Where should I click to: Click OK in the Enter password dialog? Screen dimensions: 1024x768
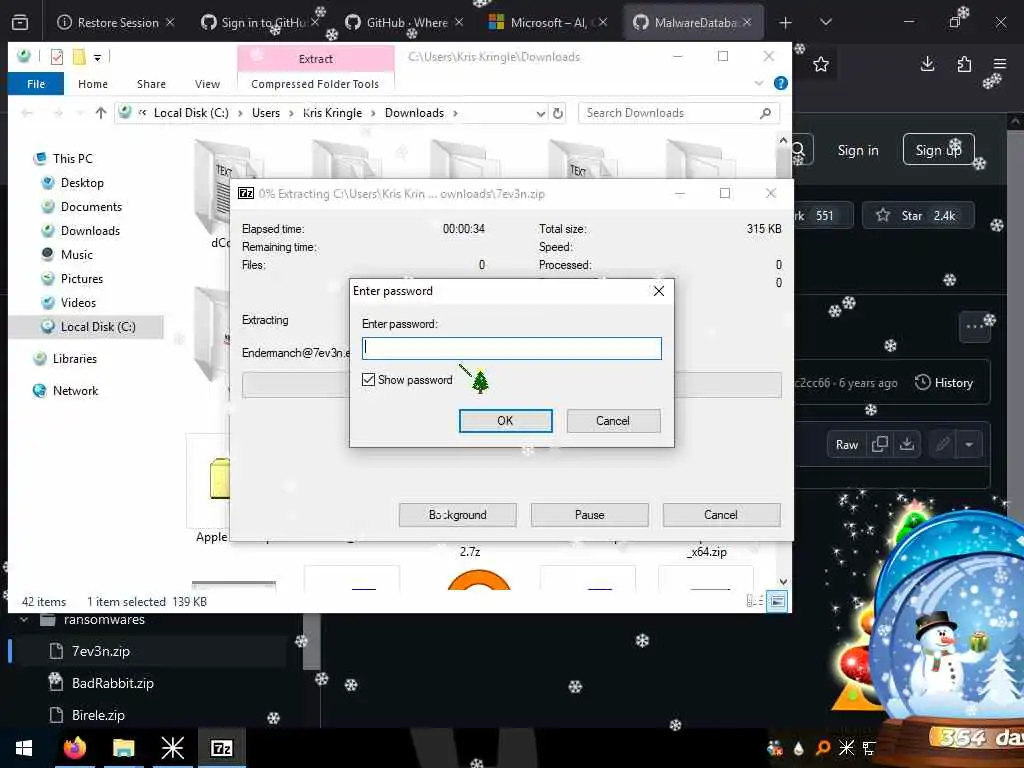pyautogui.click(x=505, y=421)
